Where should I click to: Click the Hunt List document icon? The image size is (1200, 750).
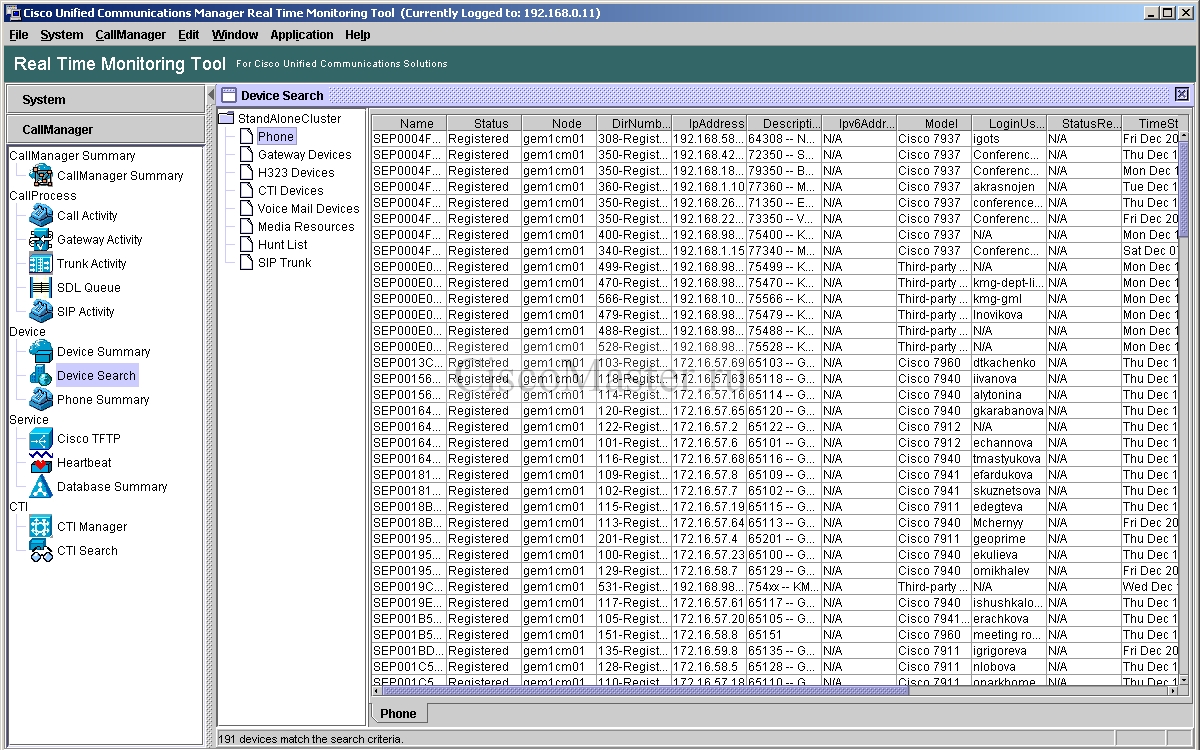pyautogui.click(x=247, y=245)
